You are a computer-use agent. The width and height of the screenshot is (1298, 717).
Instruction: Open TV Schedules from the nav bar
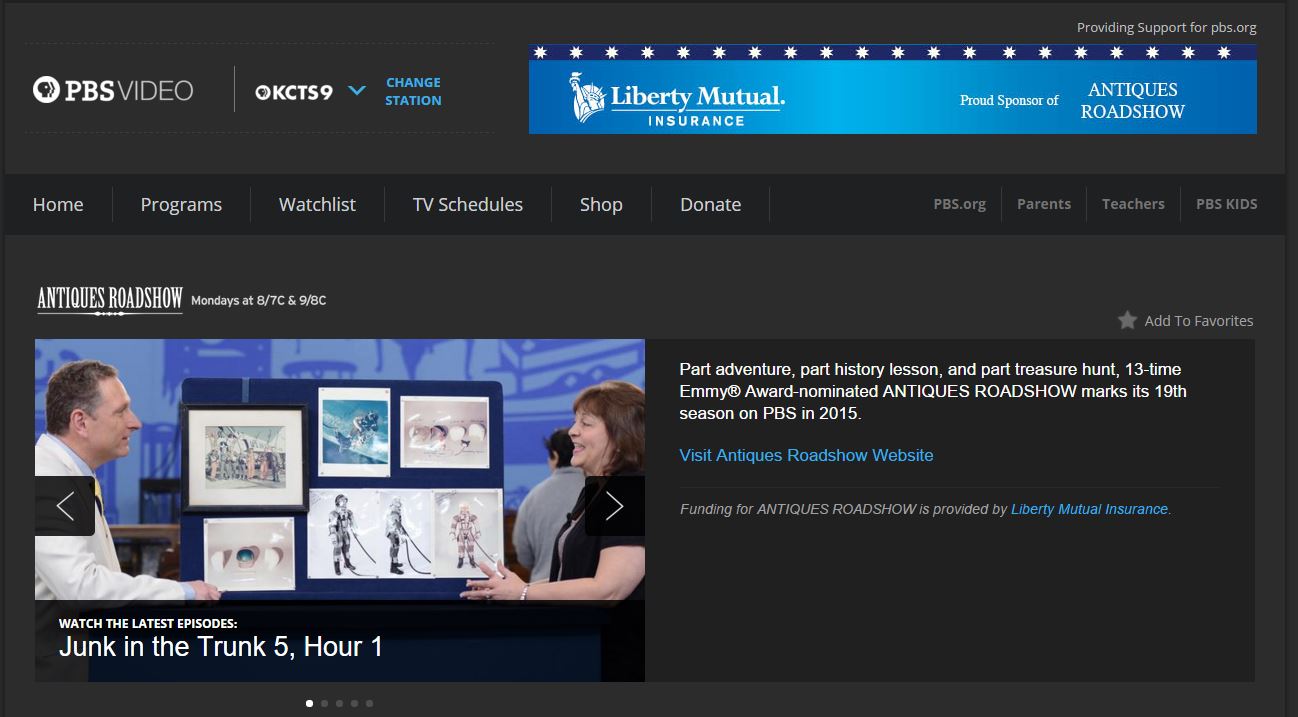[x=468, y=204]
